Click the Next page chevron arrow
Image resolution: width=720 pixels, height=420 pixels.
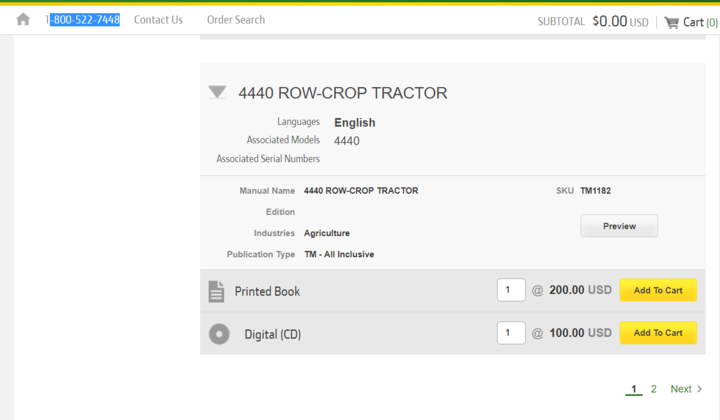tap(699, 389)
